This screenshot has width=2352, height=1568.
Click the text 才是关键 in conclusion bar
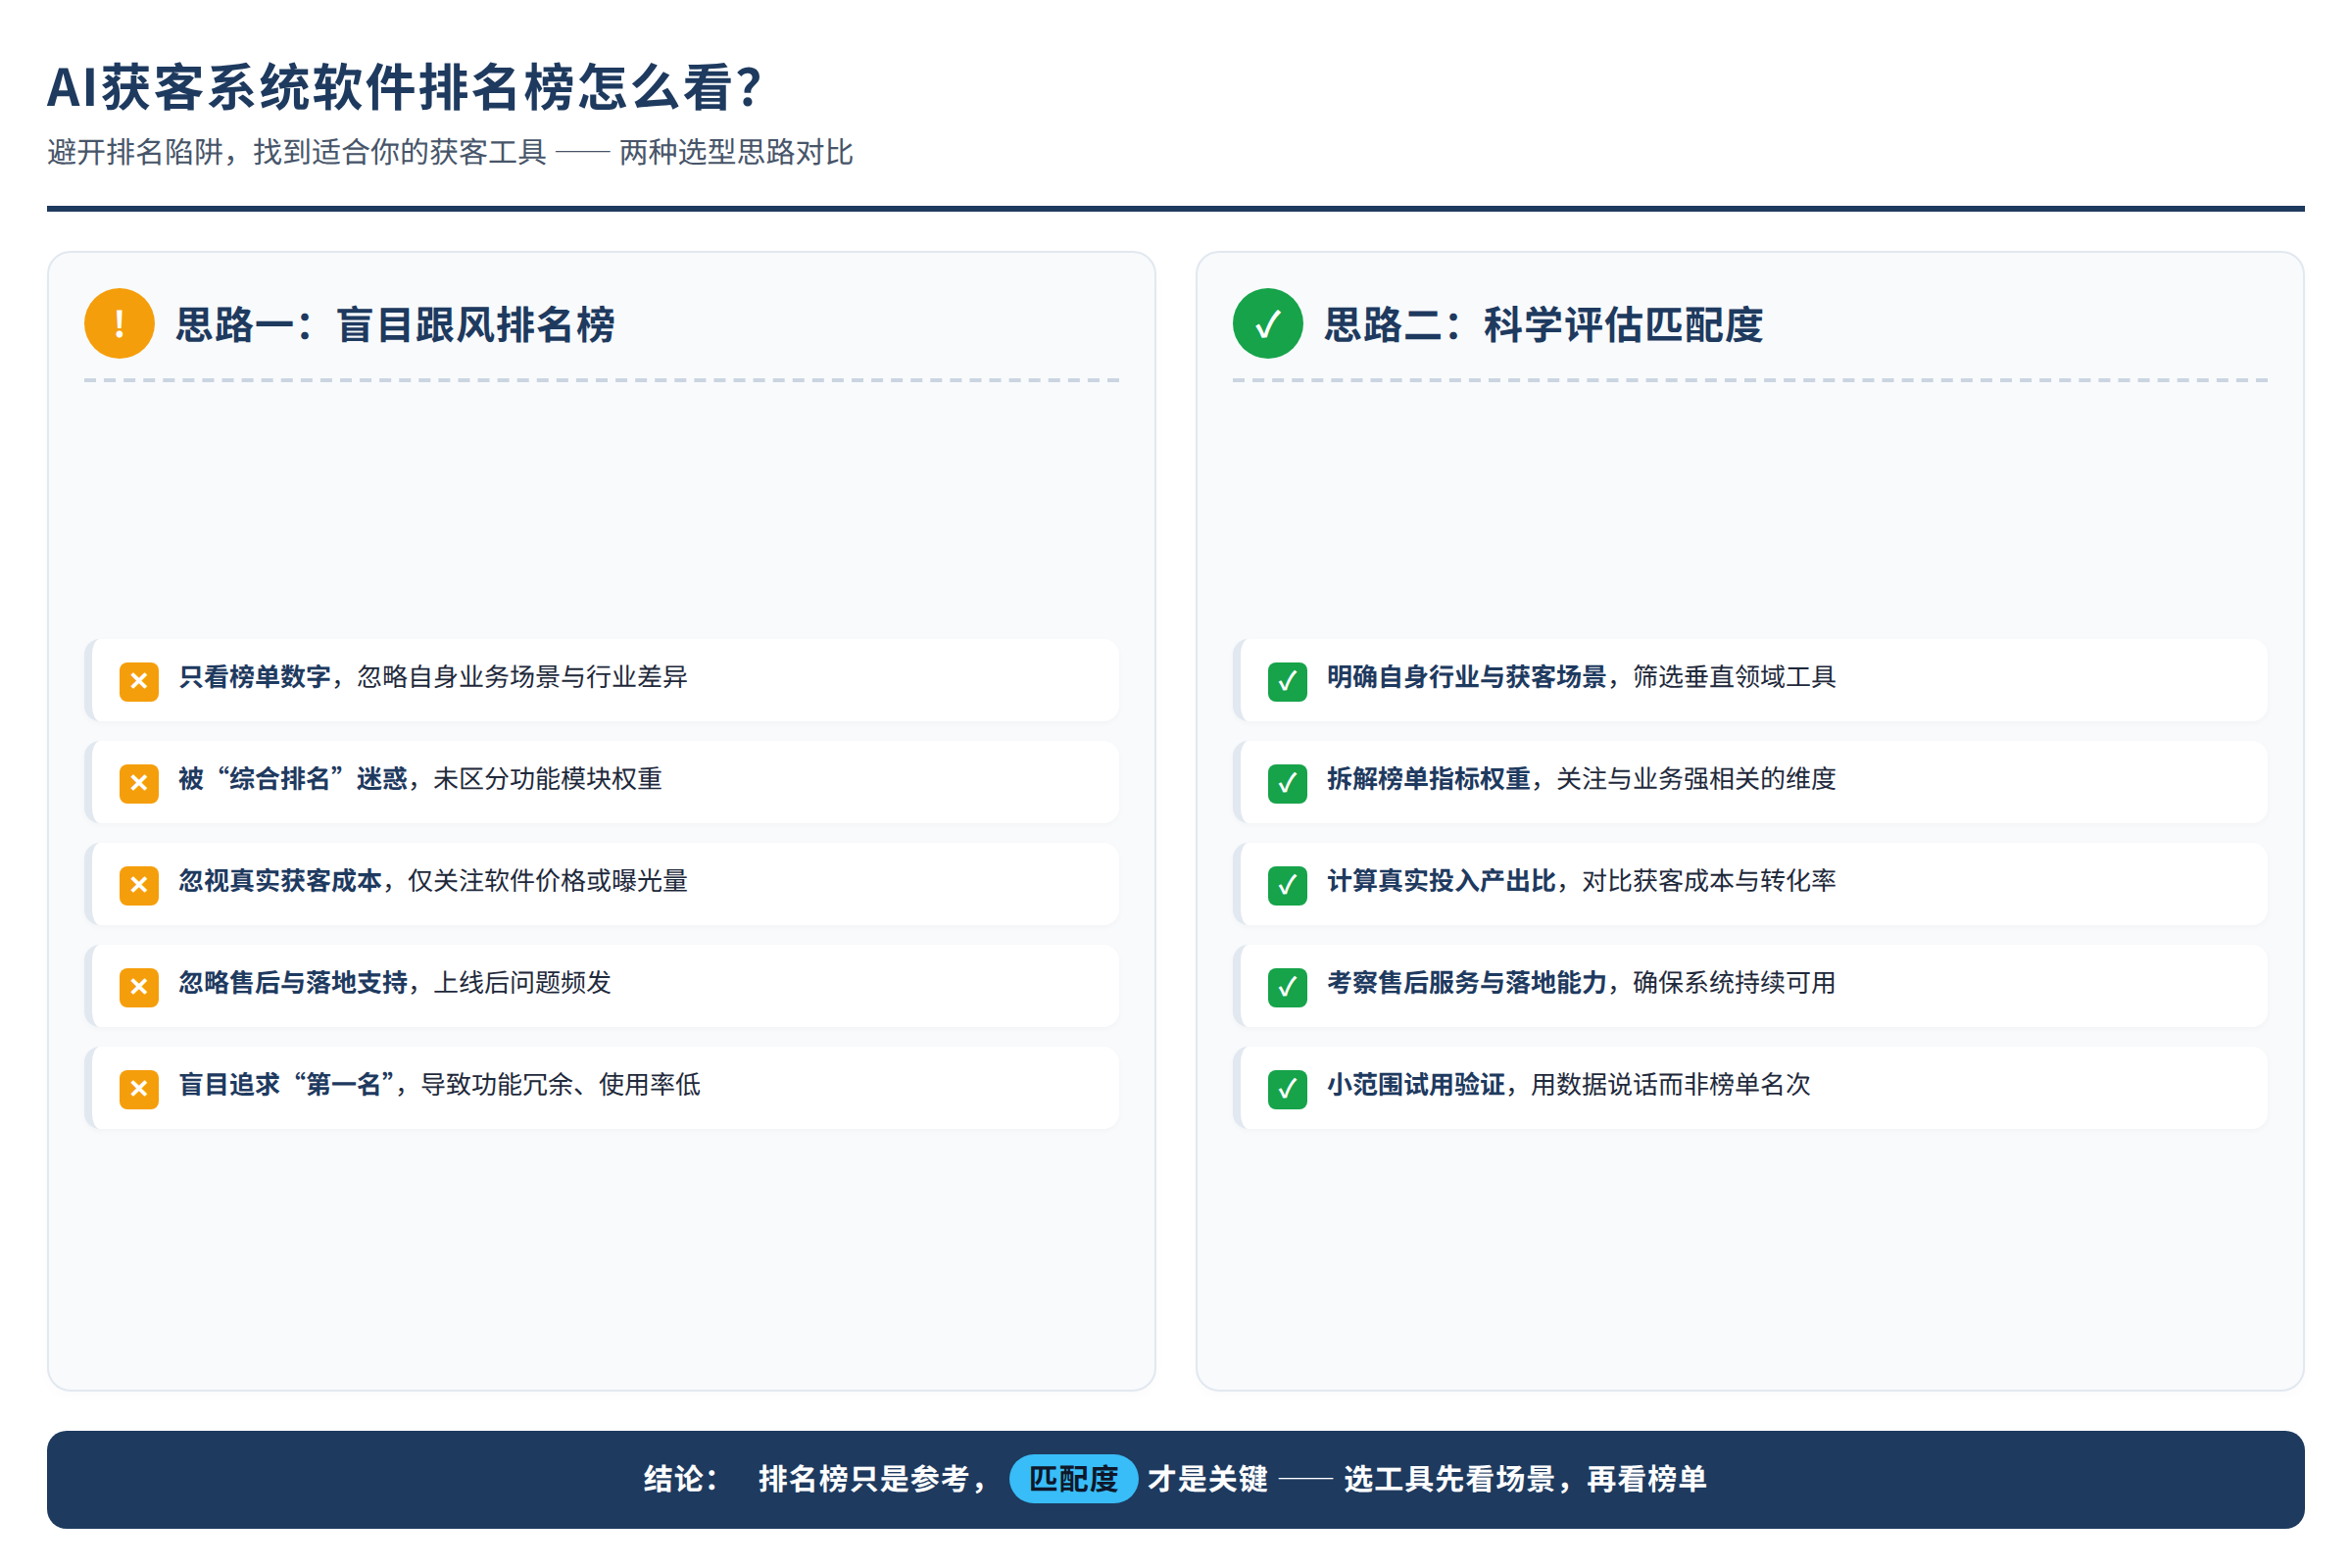[x=1208, y=1479]
